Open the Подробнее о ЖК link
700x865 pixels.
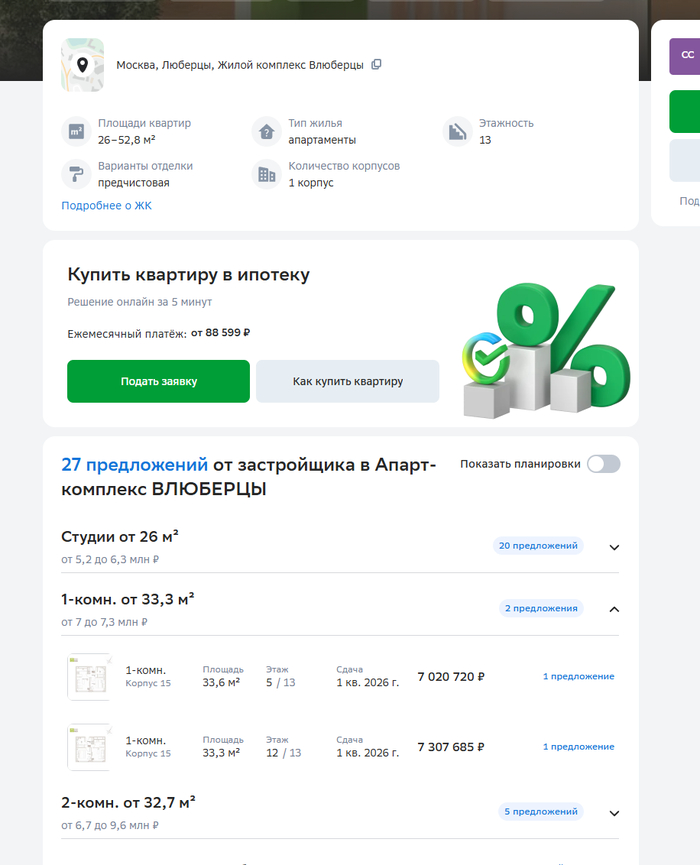tap(106, 205)
